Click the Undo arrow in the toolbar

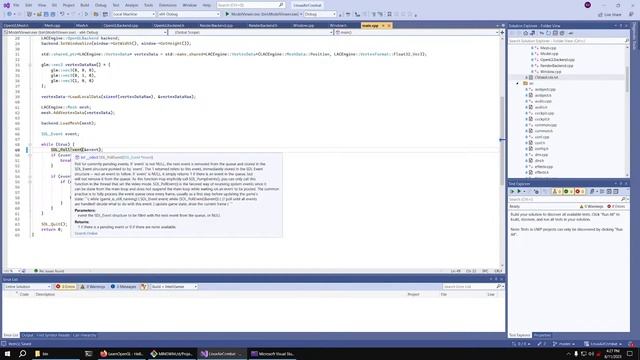62,14
